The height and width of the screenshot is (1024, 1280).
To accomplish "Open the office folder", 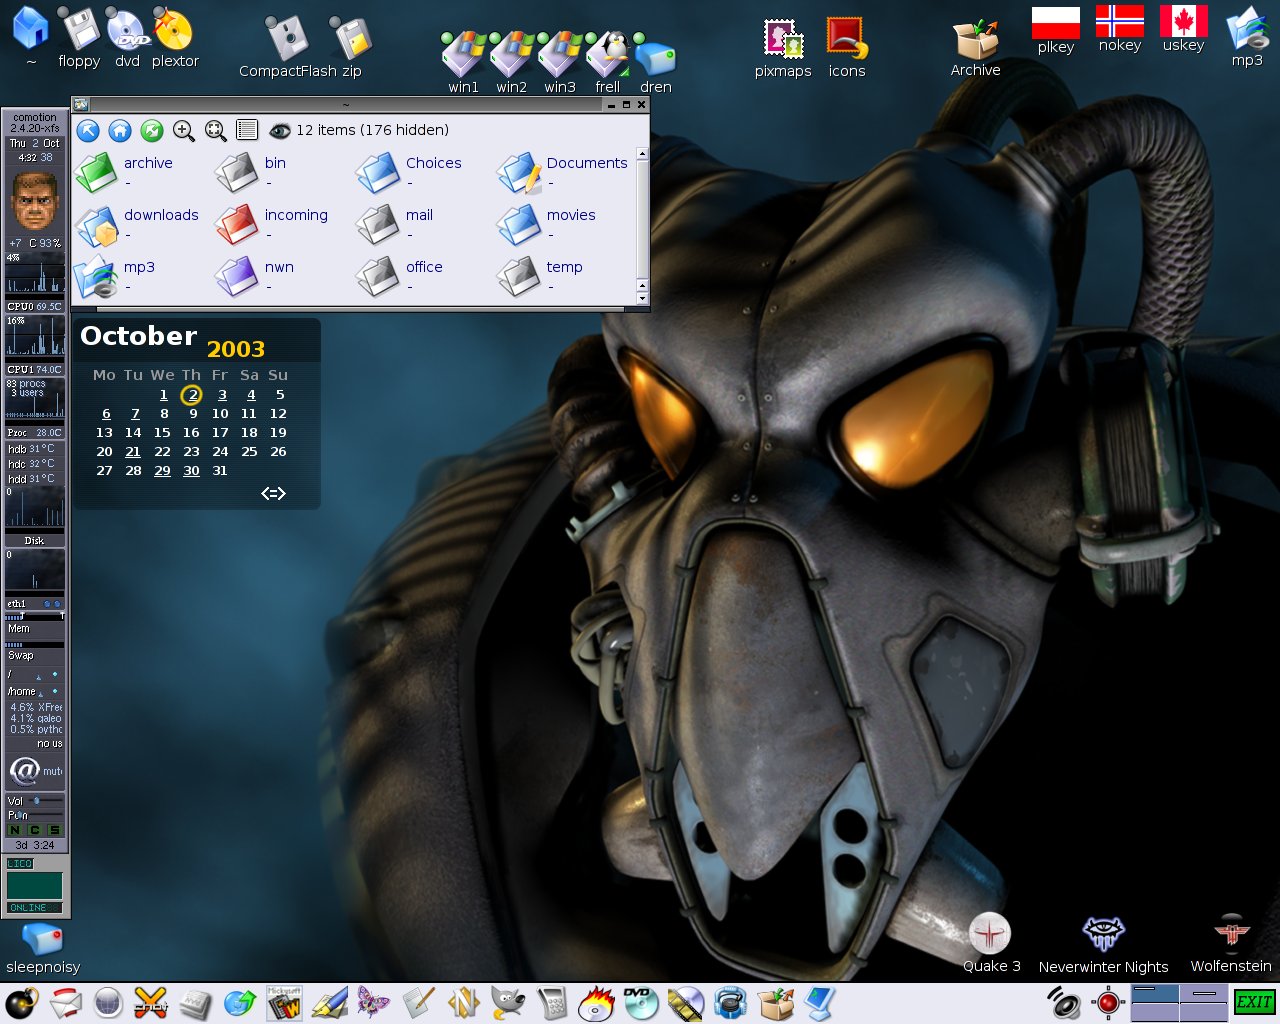I will pyautogui.click(x=378, y=277).
